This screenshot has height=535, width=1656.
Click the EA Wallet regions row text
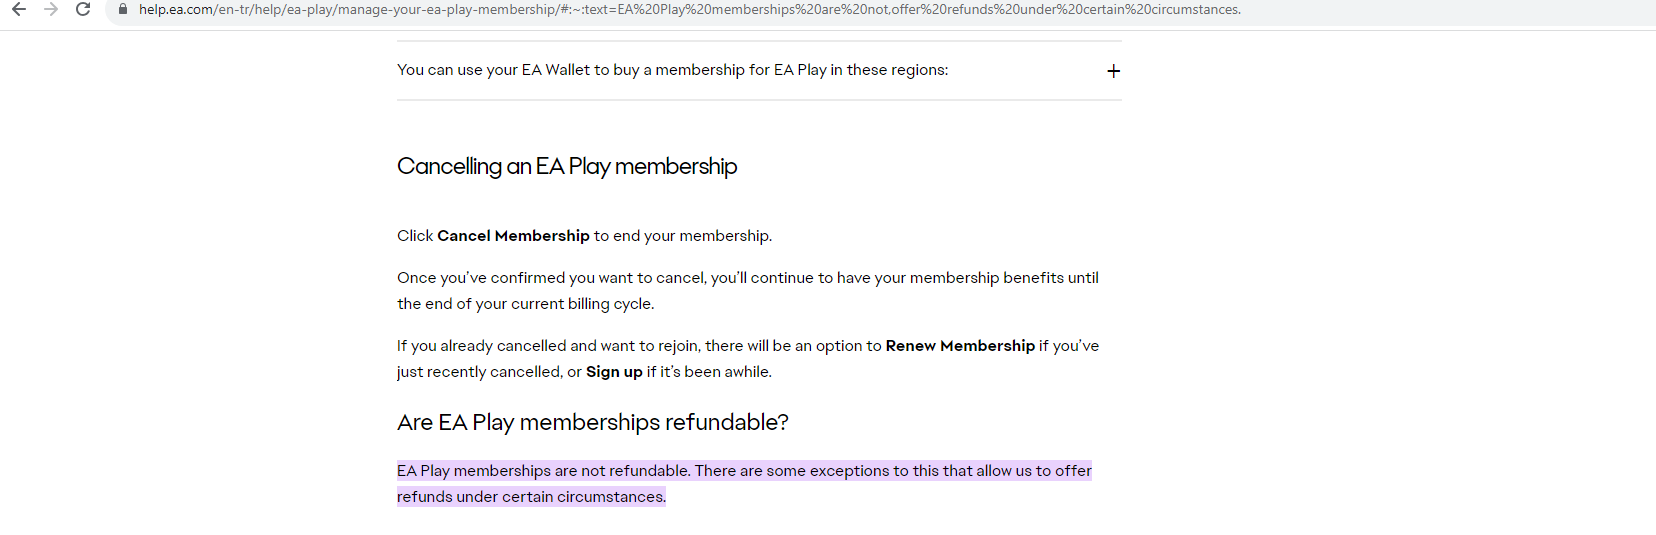[x=672, y=70]
